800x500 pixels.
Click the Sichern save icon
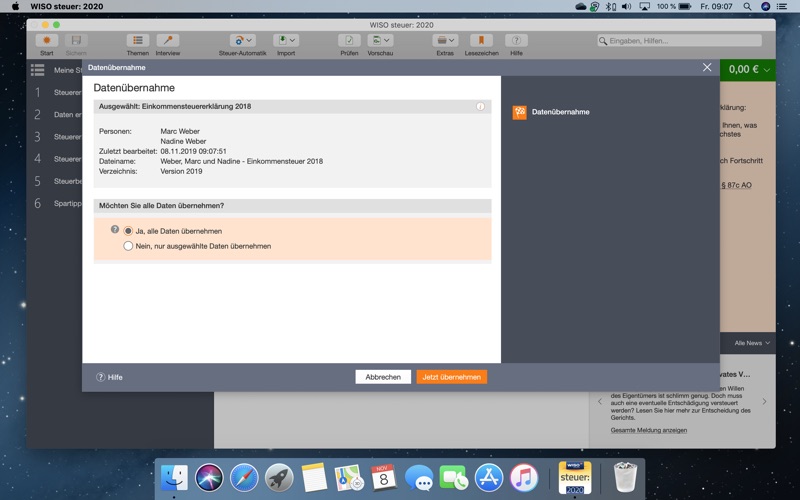pos(76,40)
